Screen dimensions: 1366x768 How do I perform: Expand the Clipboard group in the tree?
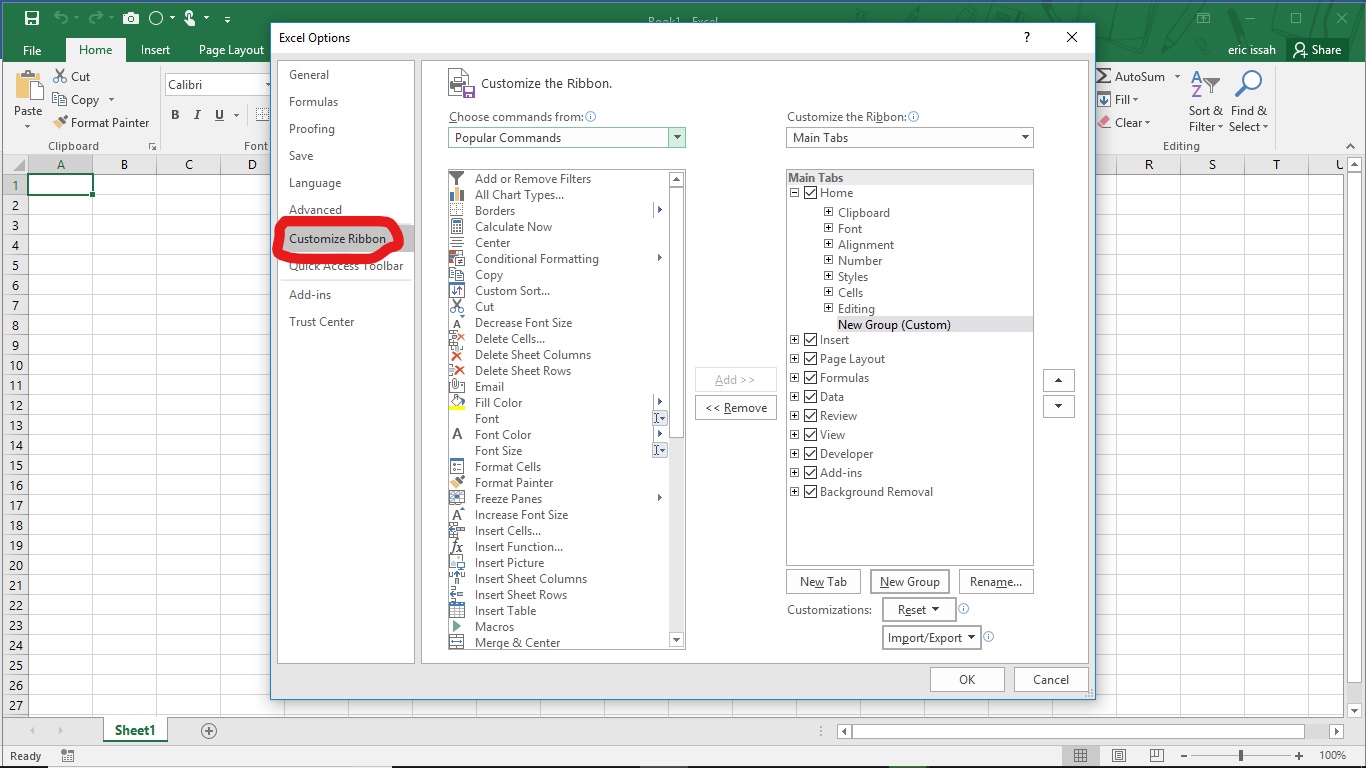pyautogui.click(x=828, y=212)
